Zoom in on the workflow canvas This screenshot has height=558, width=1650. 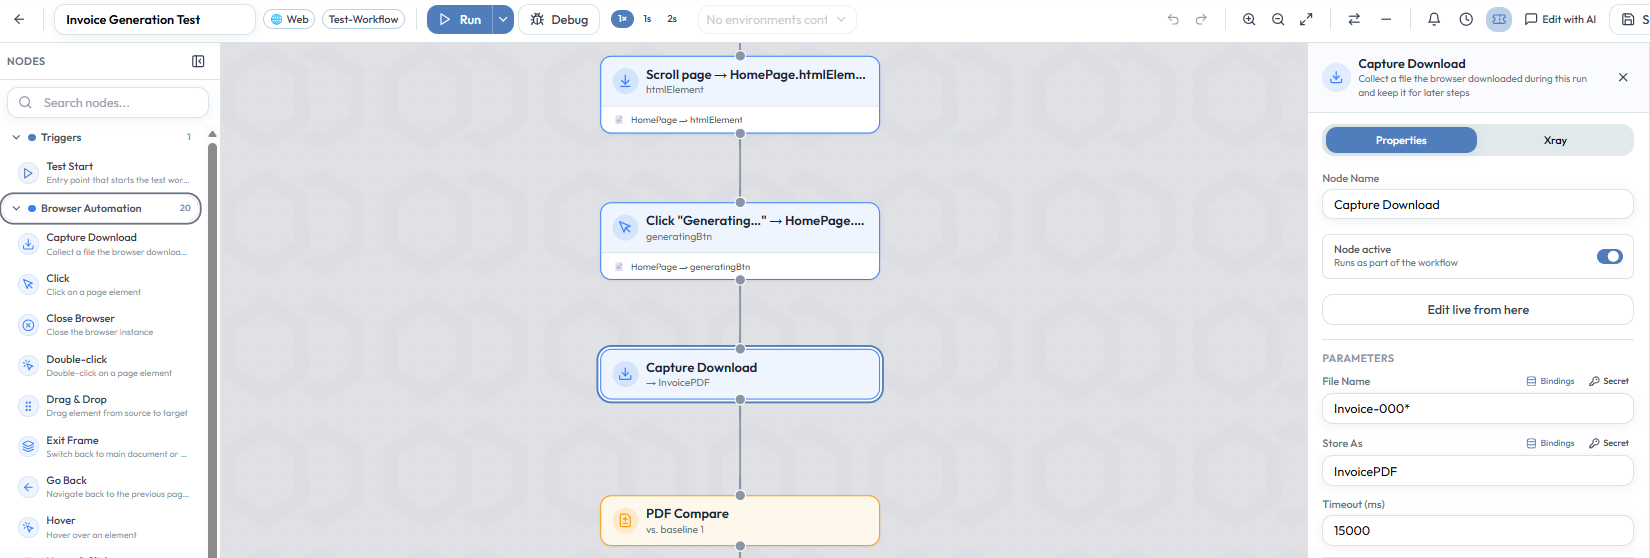click(1249, 19)
